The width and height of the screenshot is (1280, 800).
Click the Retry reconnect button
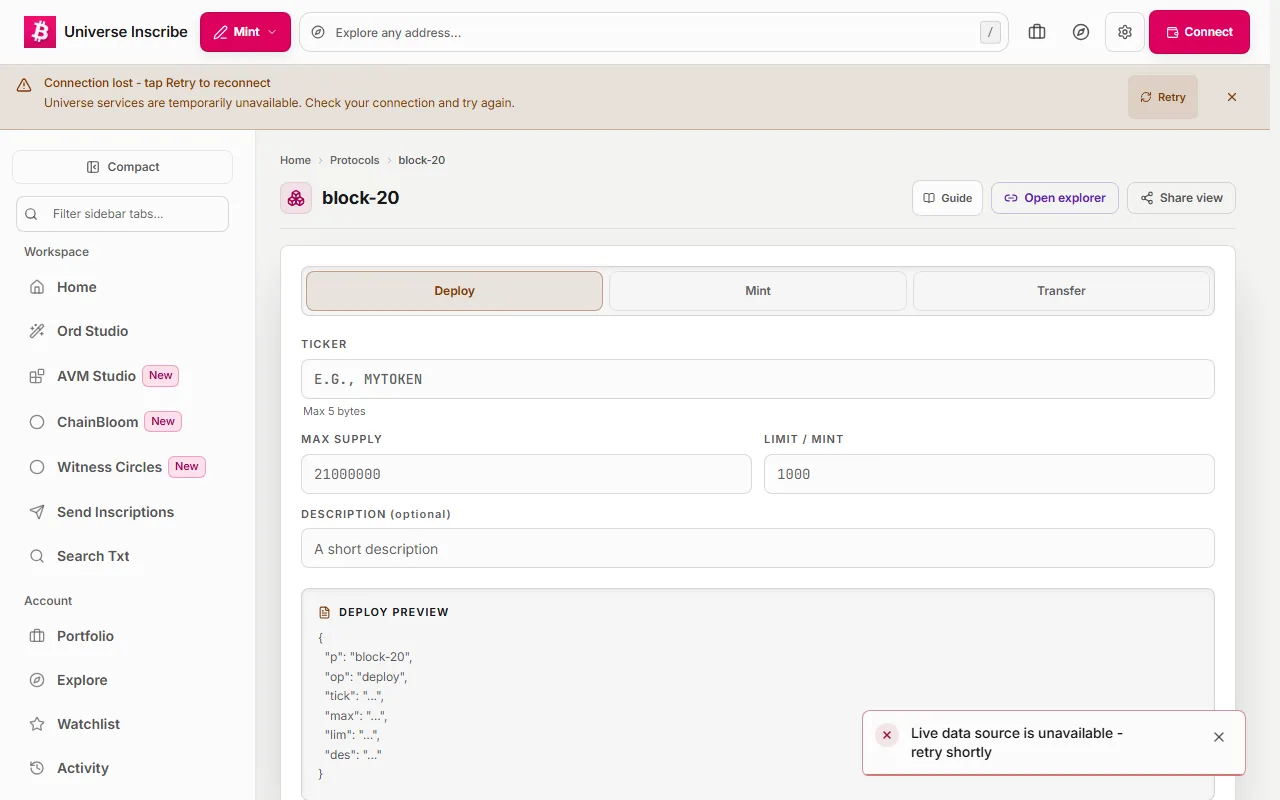pyautogui.click(x=1162, y=97)
